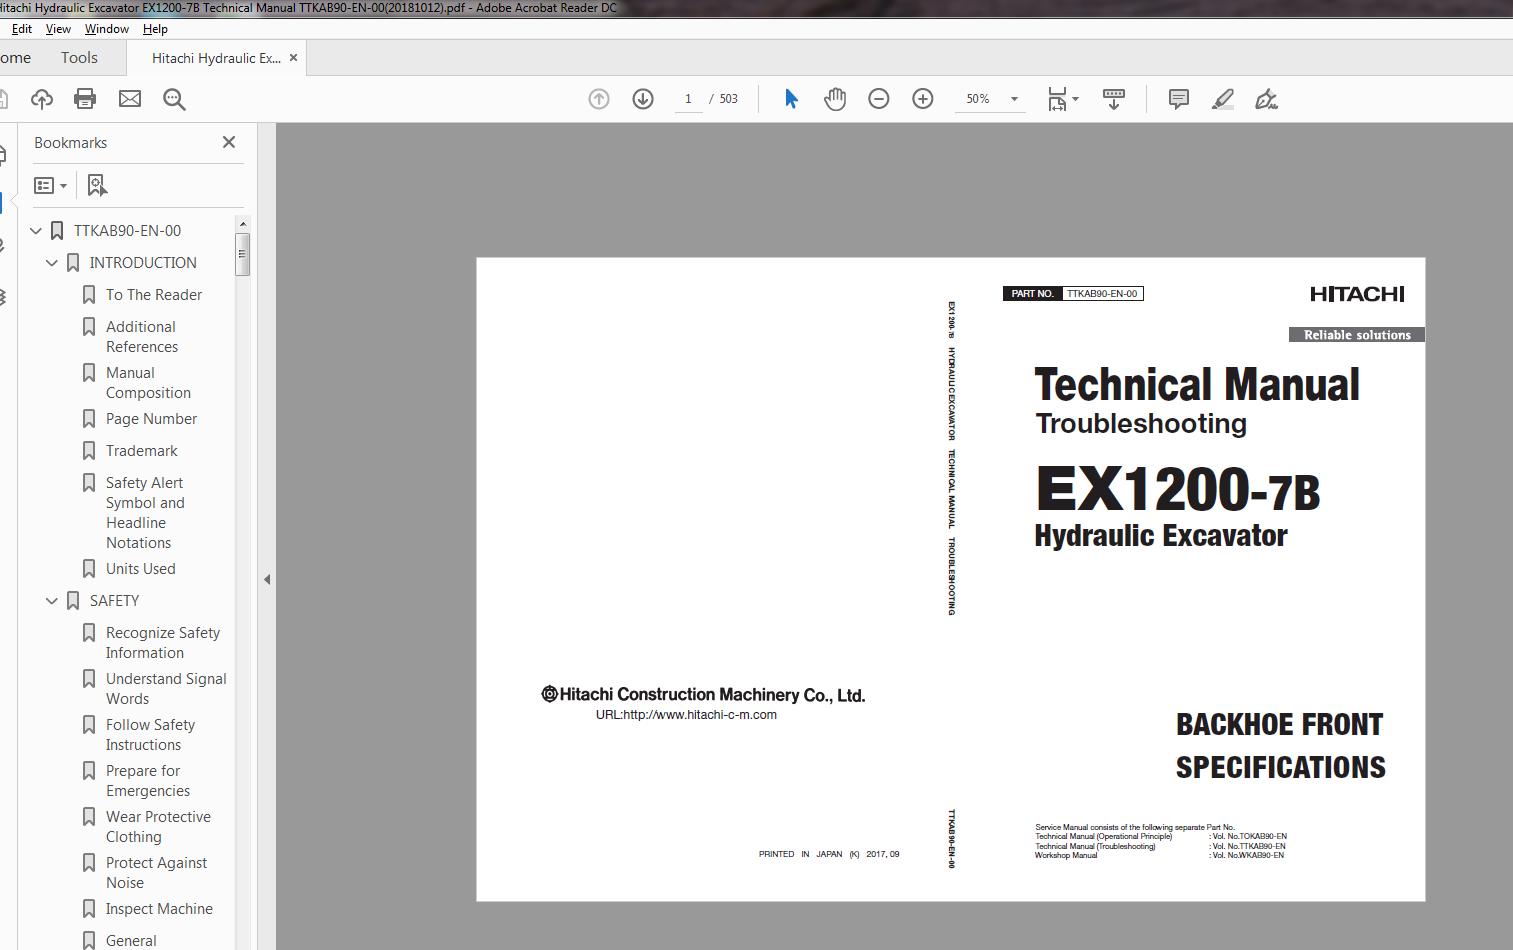Jump to Inspect Machine bookmark
1513x950 pixels.
point(159,909)
